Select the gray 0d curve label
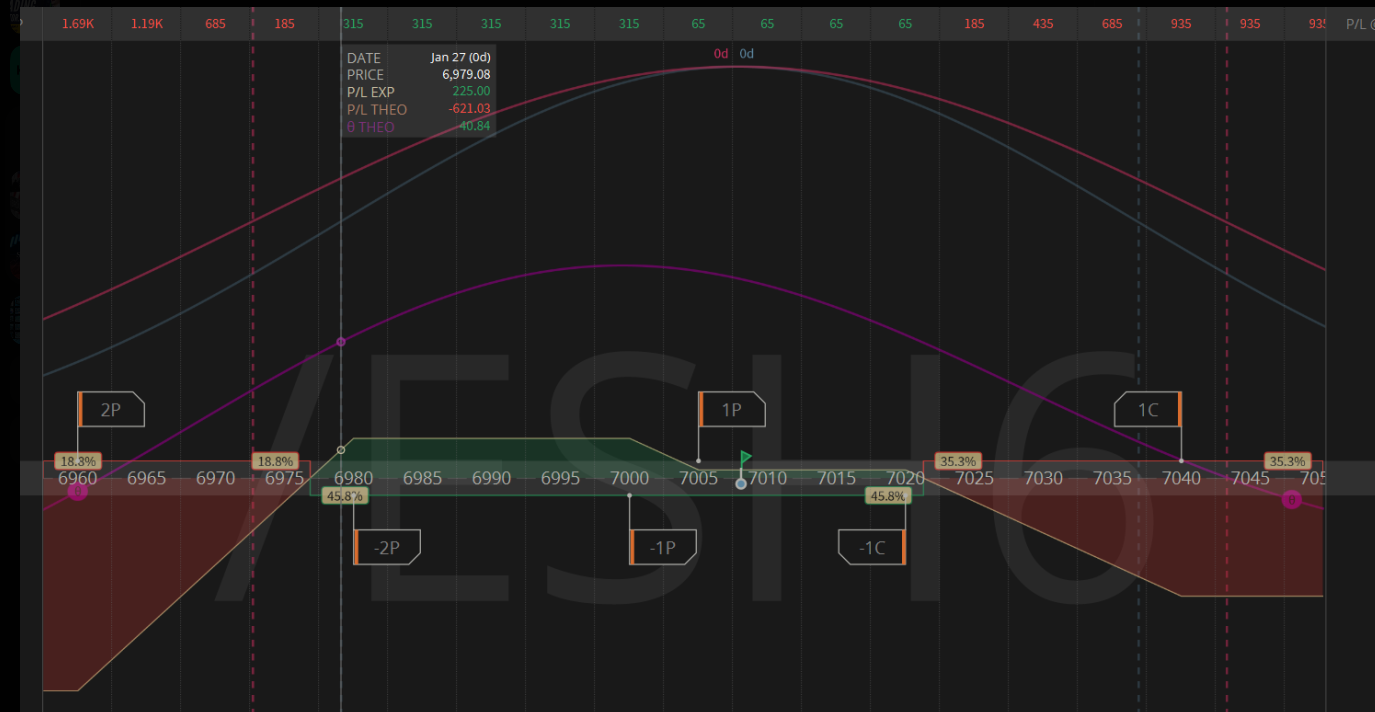Viewport: 1375px width, 712px height. tap(746, 54)
